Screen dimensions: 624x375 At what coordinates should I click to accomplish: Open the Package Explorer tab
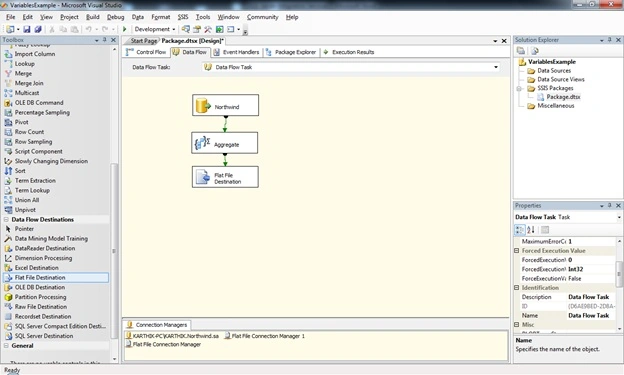291,52
